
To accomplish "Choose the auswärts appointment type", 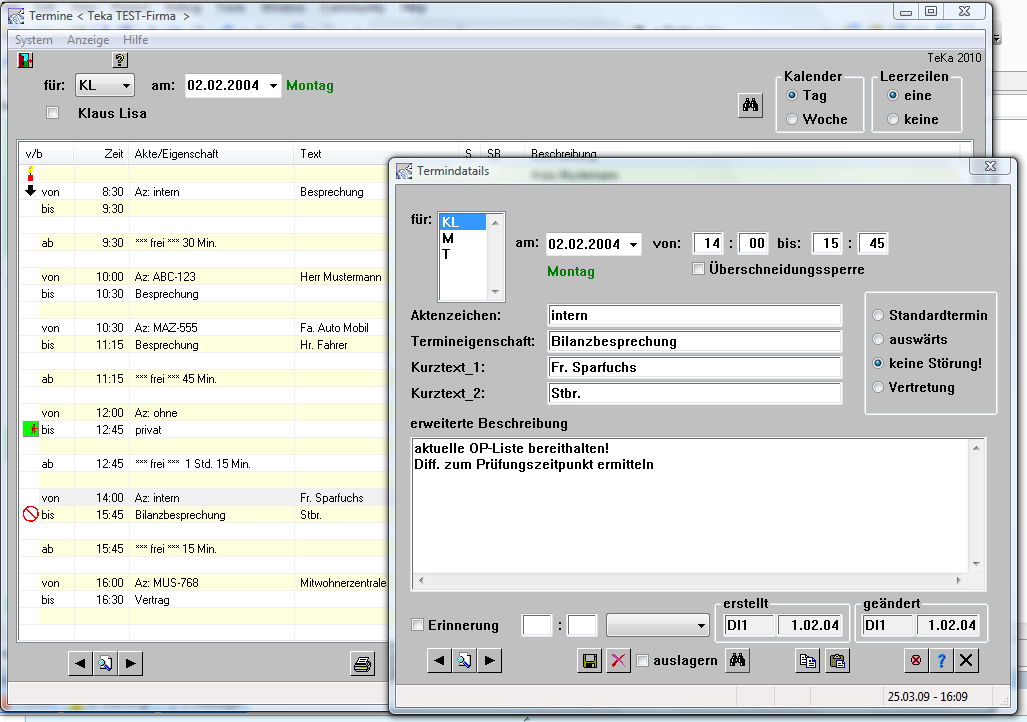I will click(879, 339).
